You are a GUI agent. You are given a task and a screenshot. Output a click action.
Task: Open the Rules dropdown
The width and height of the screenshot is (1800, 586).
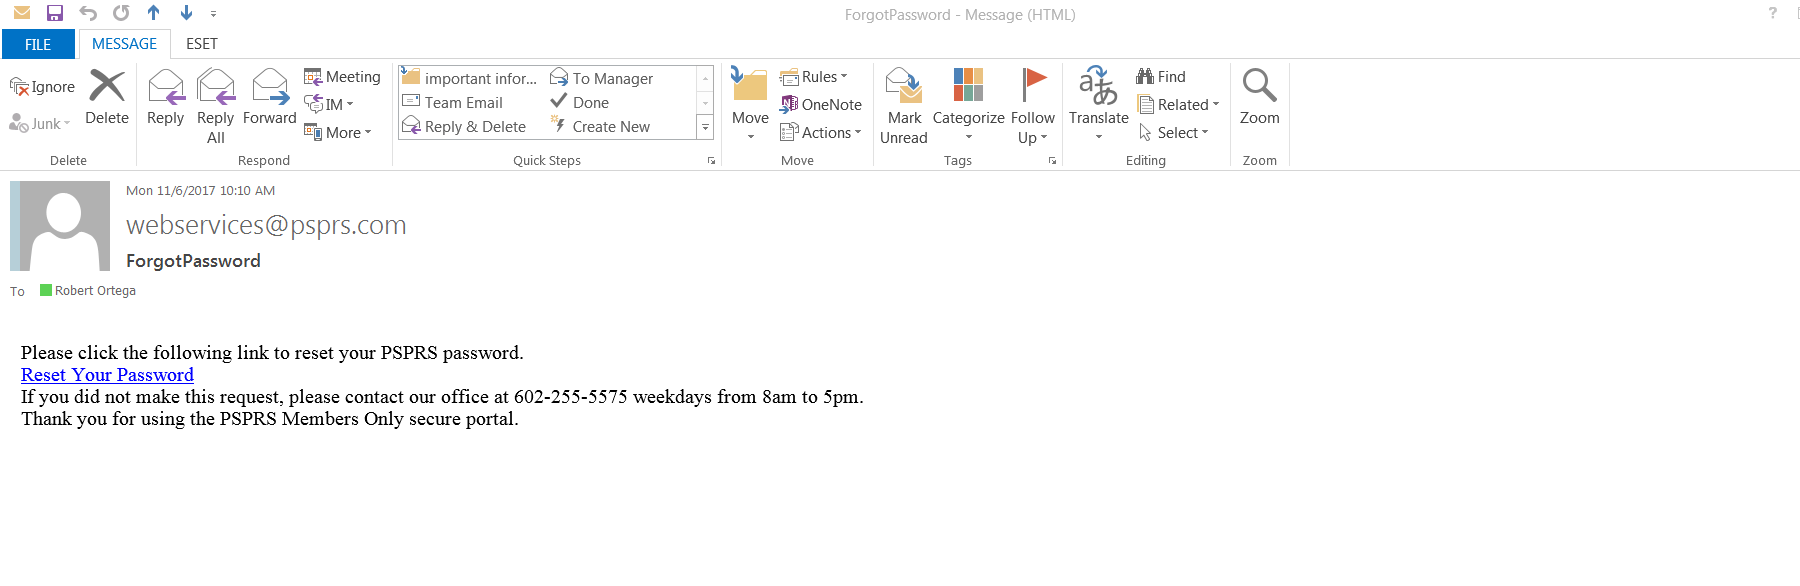815,77
